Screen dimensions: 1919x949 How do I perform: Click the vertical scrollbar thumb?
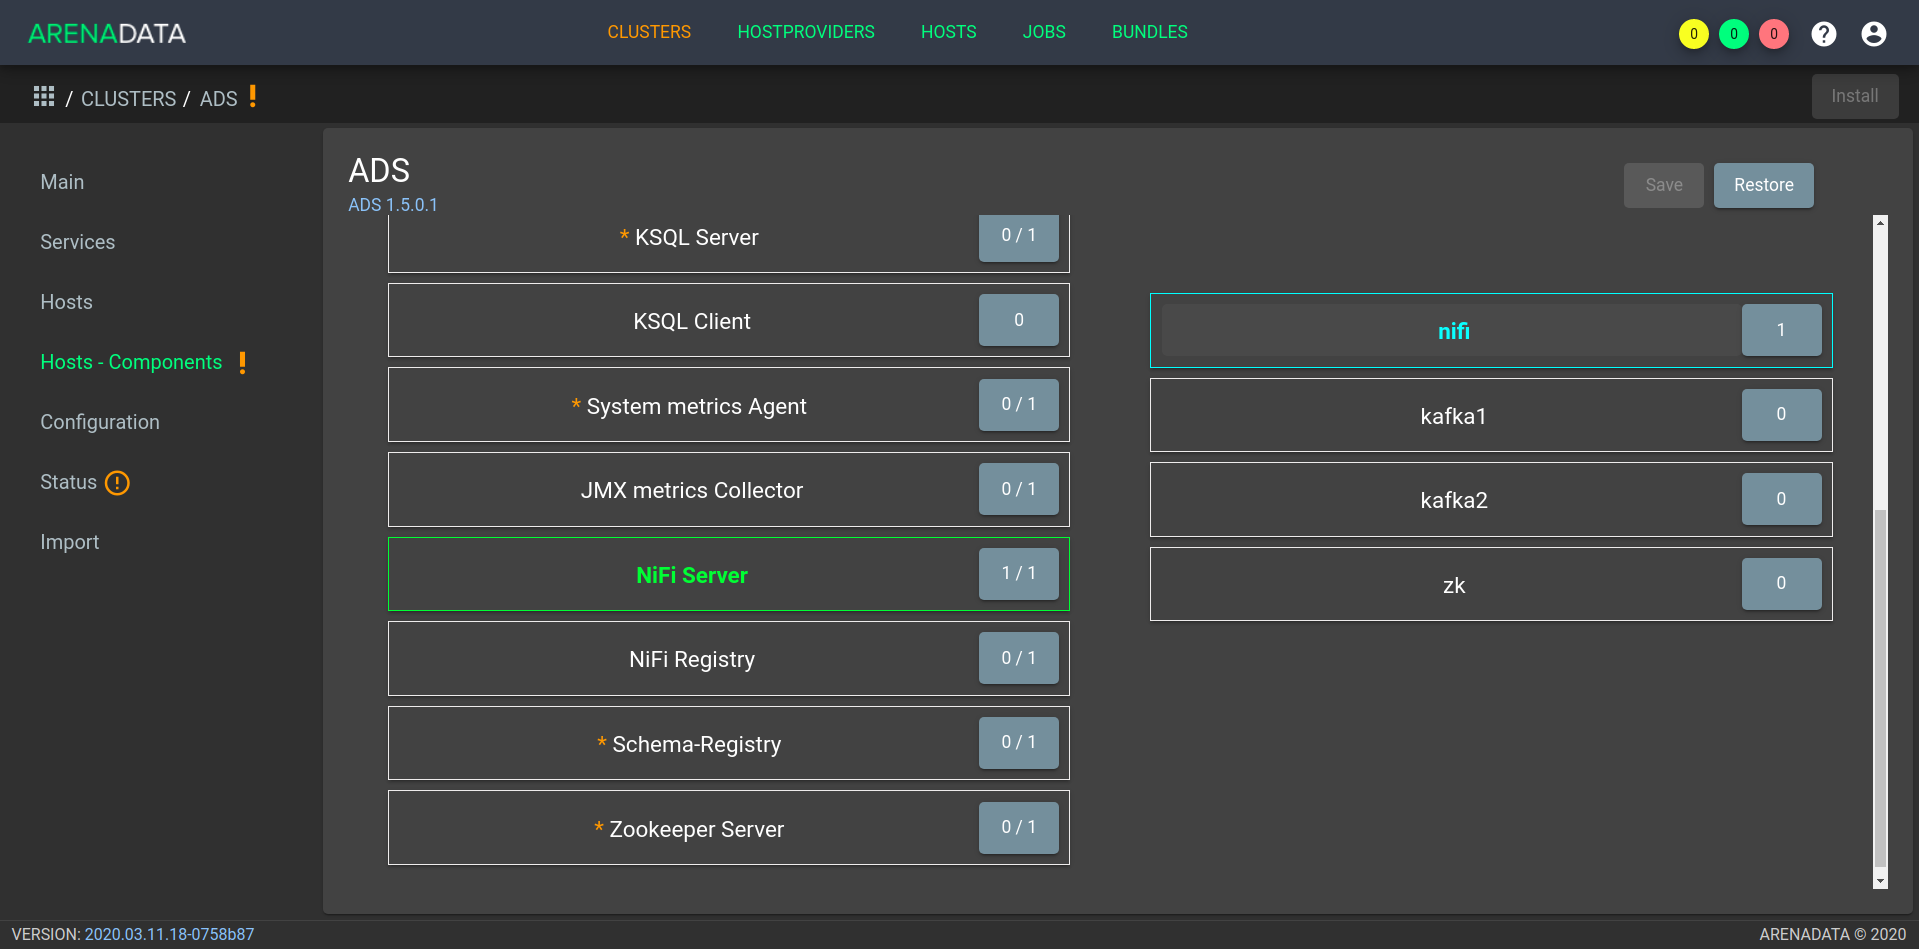click(1880, 687)
